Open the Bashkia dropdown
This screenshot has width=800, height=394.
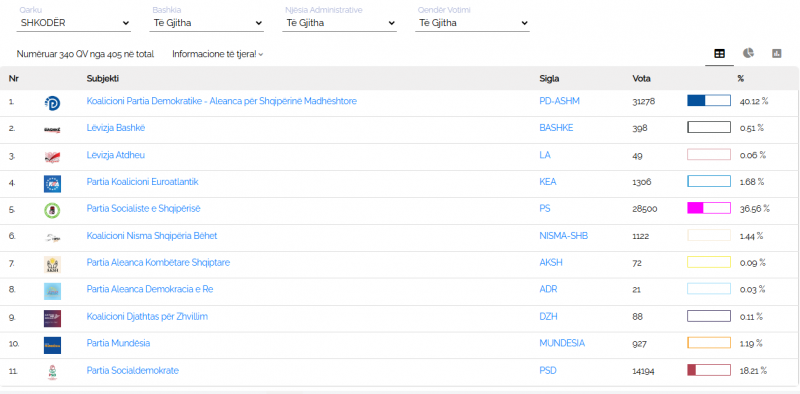point(207,23)
